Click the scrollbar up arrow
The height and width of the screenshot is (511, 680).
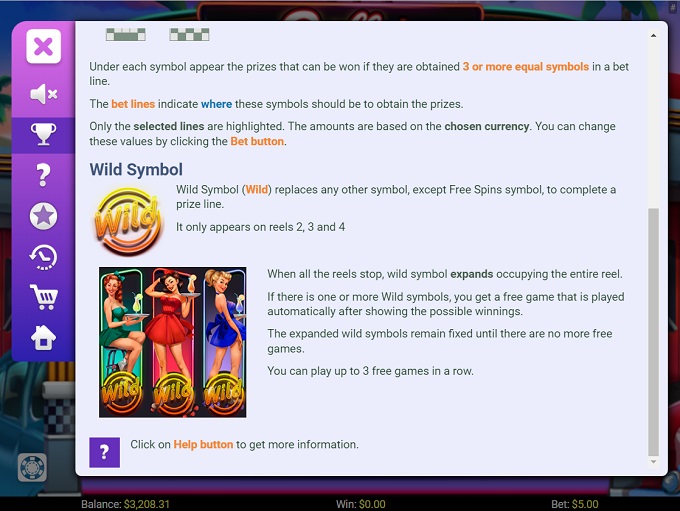pos(653,36)
